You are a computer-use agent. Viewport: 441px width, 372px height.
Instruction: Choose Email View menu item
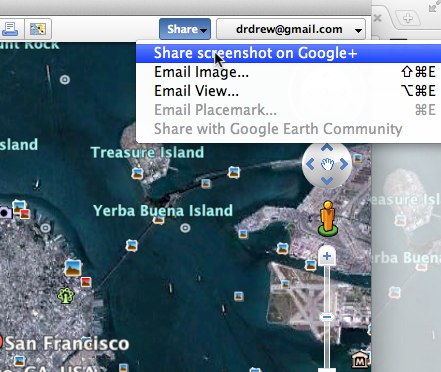pyautogui.click(x=288, y=91)
